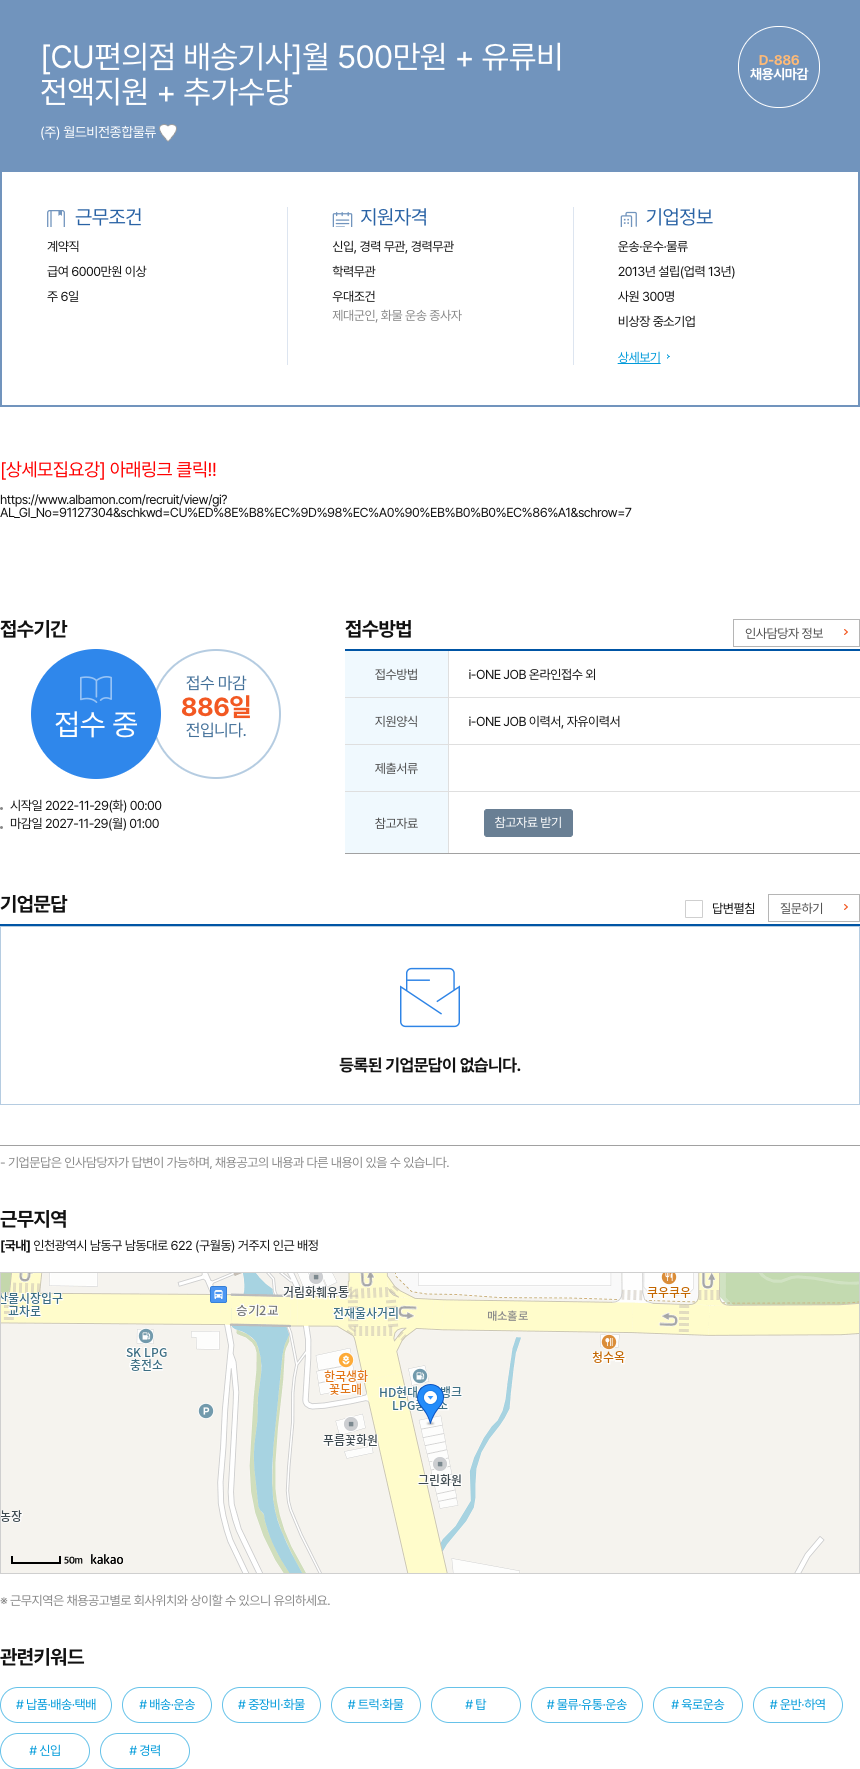
Task: Click the 참고자료 받기 button
Action: coord(528,822)
